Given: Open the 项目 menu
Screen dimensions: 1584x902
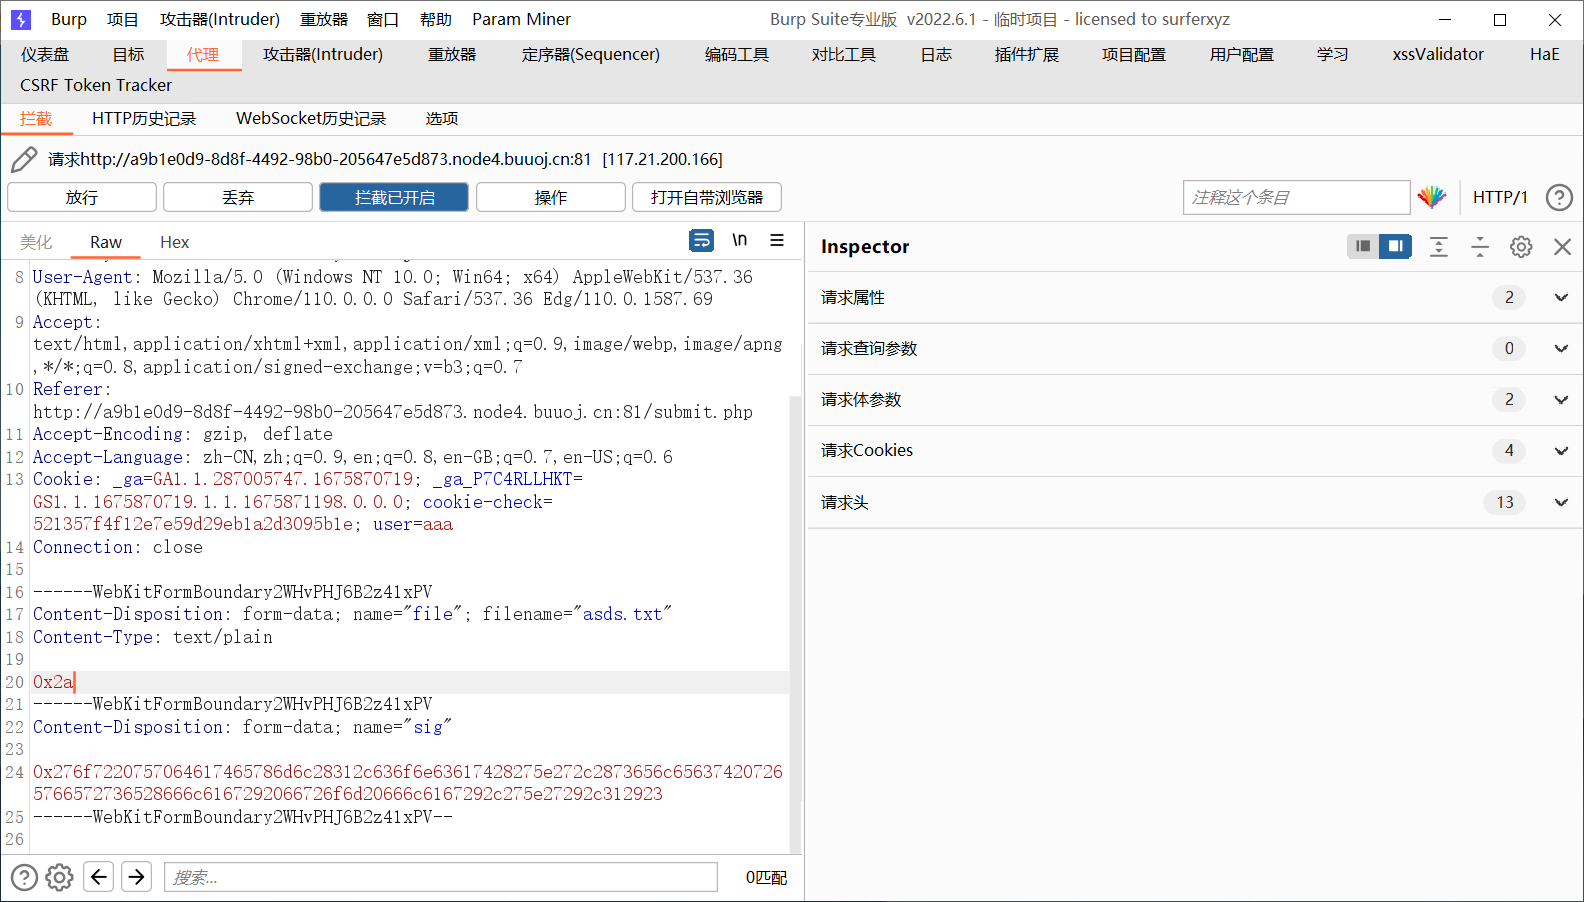Looking at the screenshot, I should (x=123, y=19).
